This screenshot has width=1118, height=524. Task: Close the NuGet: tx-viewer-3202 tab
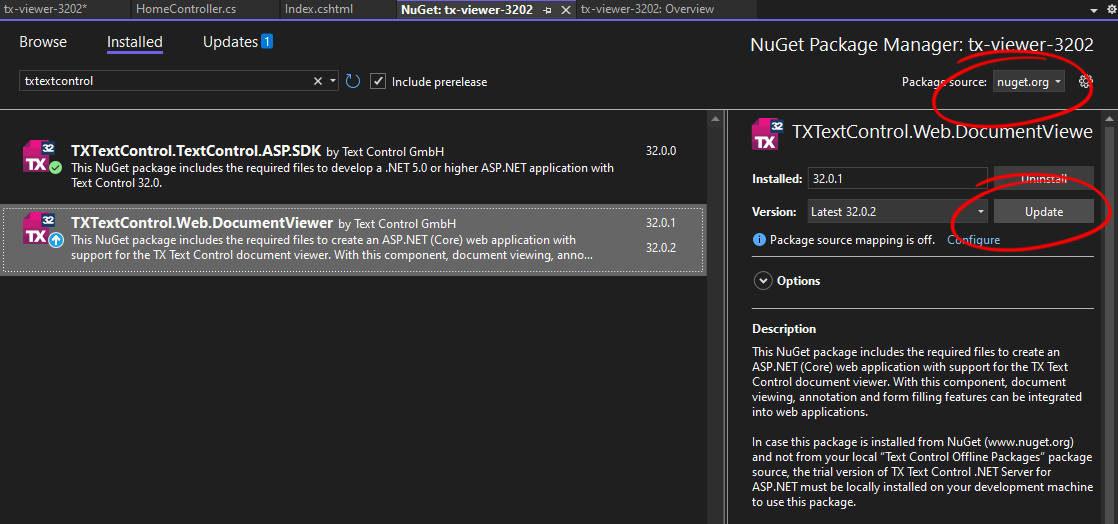pos(565,10)
